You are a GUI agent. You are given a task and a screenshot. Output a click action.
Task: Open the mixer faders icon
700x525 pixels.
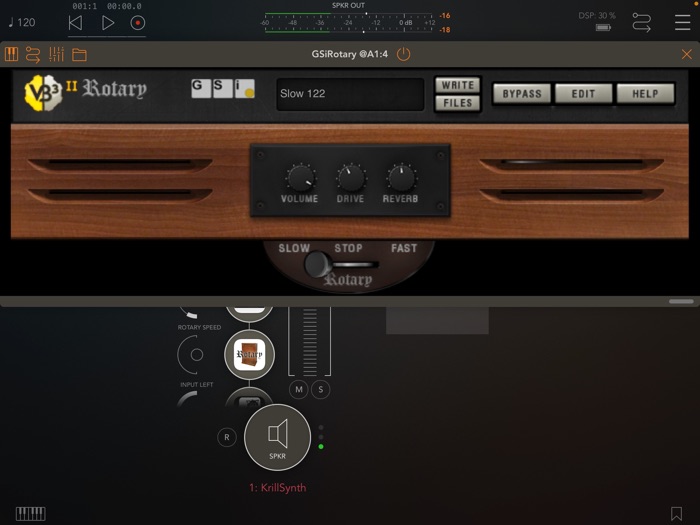coord(56,54)
